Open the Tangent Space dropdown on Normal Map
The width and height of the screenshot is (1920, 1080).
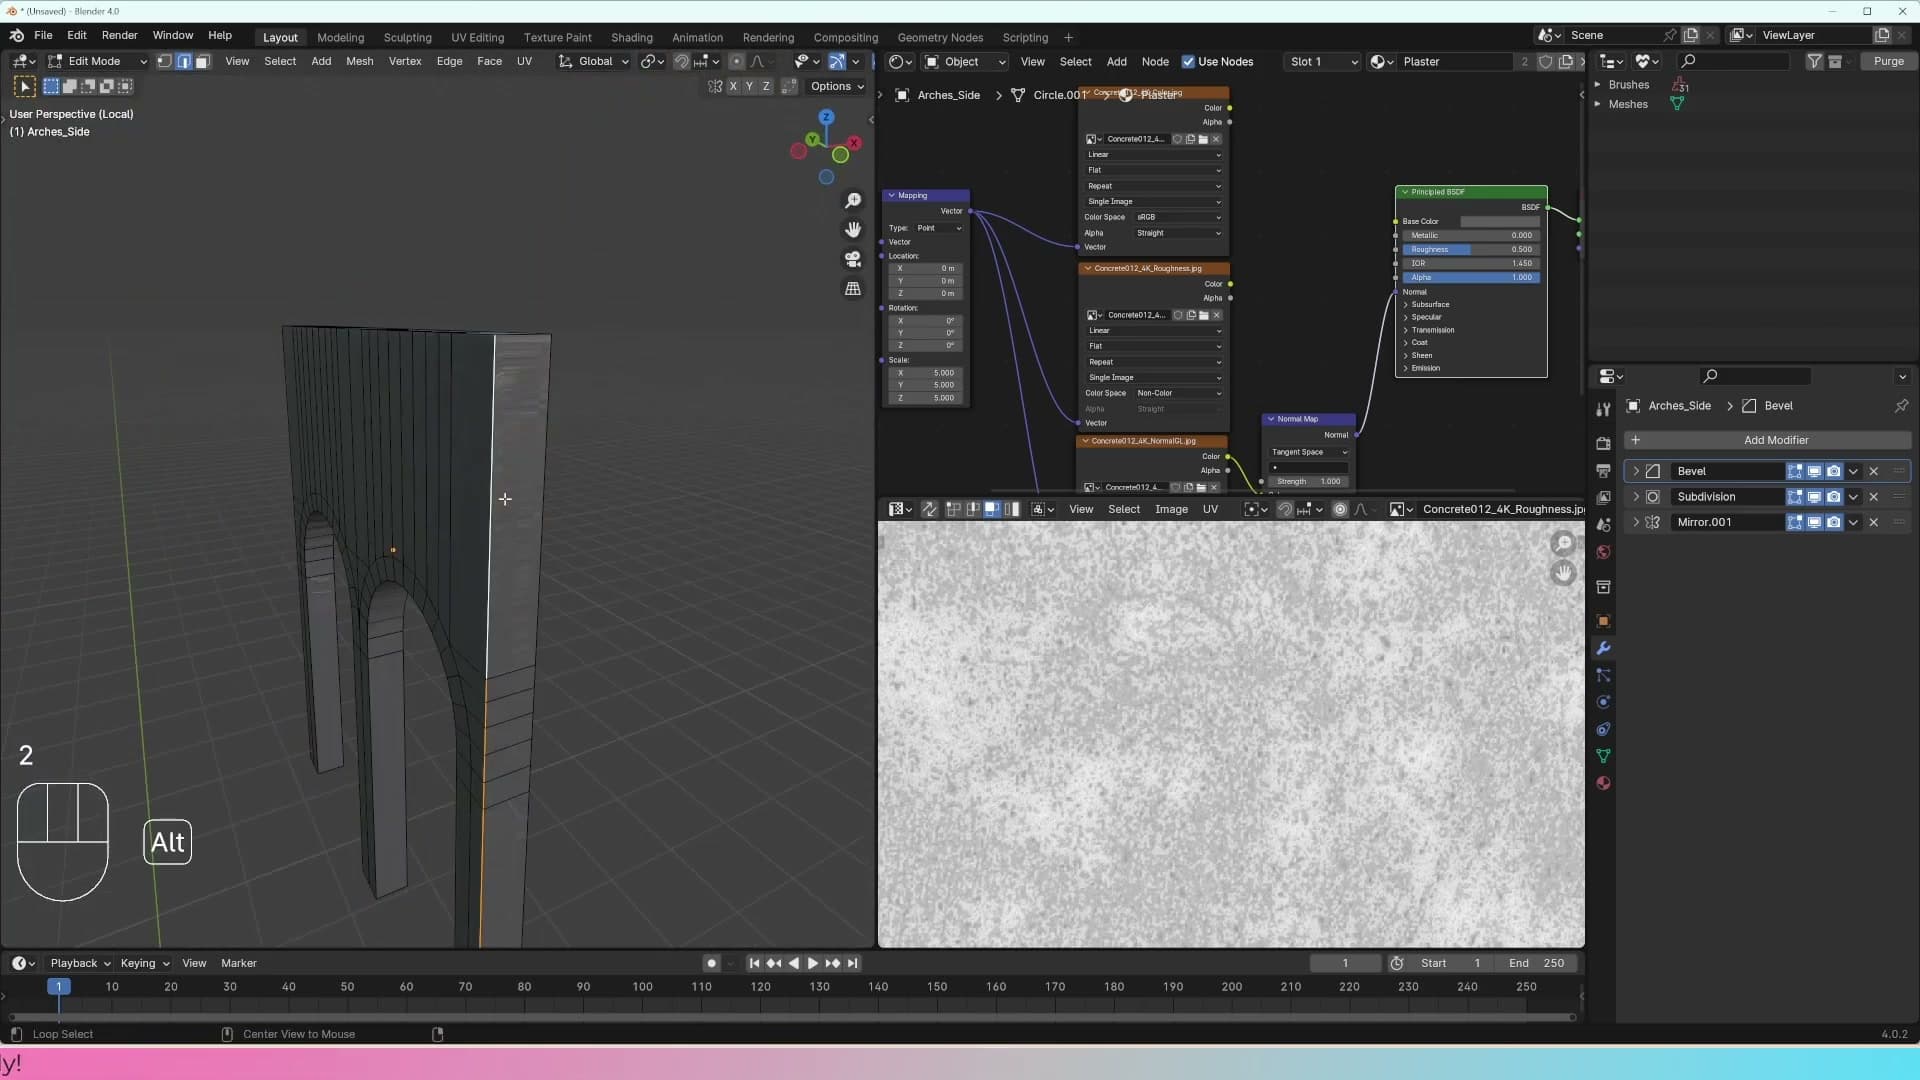point(1309,452)
